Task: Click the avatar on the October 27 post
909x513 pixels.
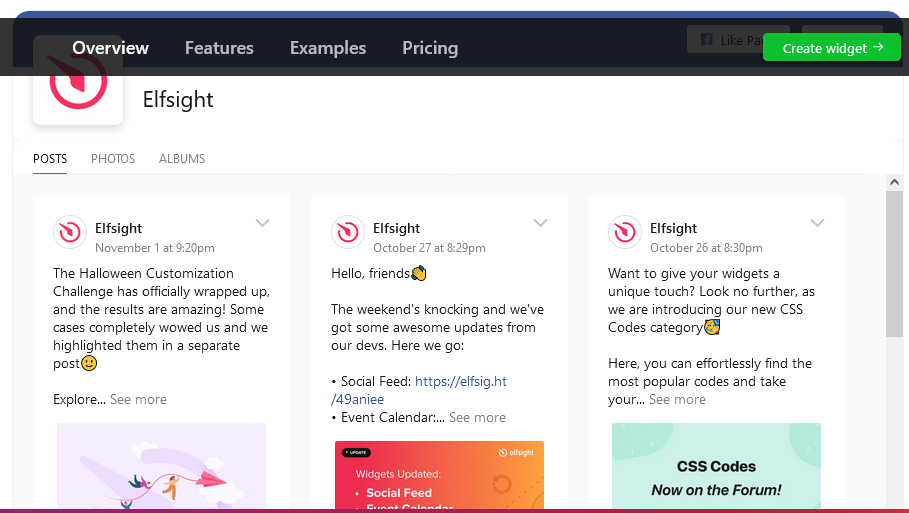Action: 348,232
